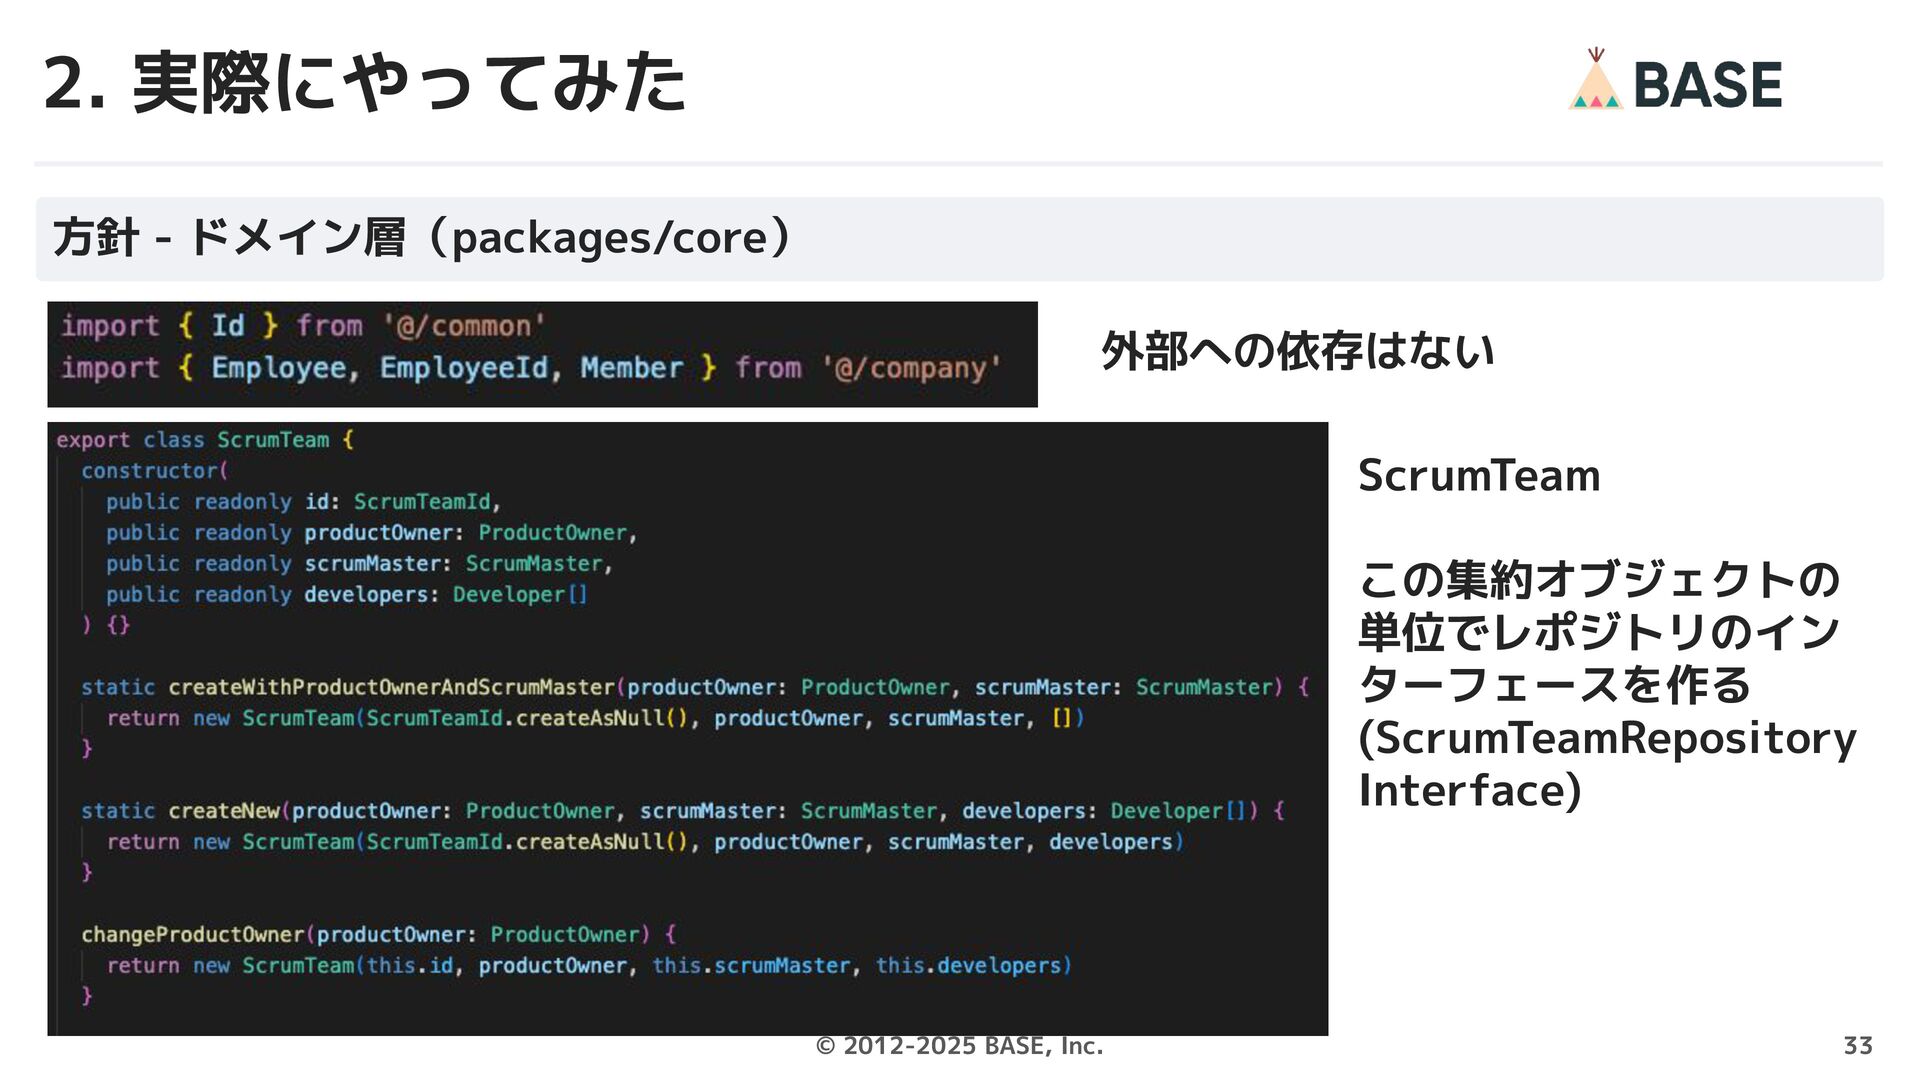Click the '@/company' import path string

910,368
